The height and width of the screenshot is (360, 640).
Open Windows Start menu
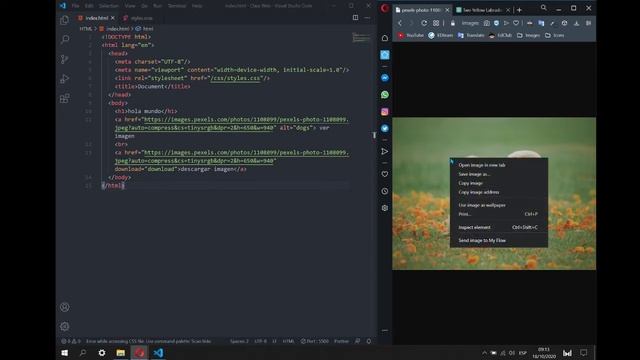(x=64, y=353)
